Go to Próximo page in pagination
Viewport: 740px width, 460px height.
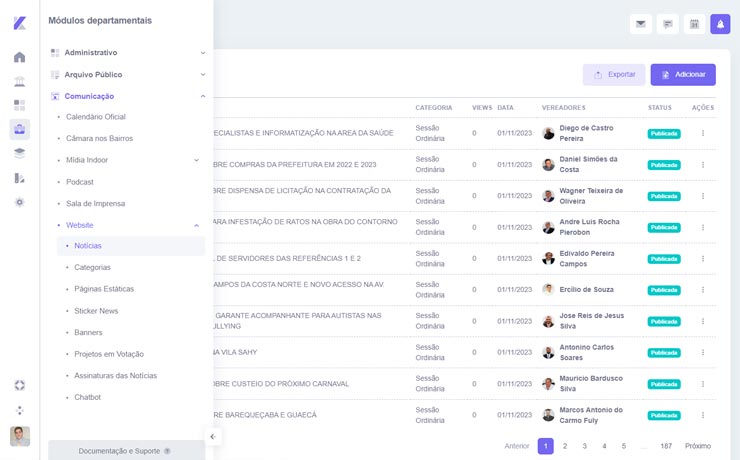click(697, 446)
